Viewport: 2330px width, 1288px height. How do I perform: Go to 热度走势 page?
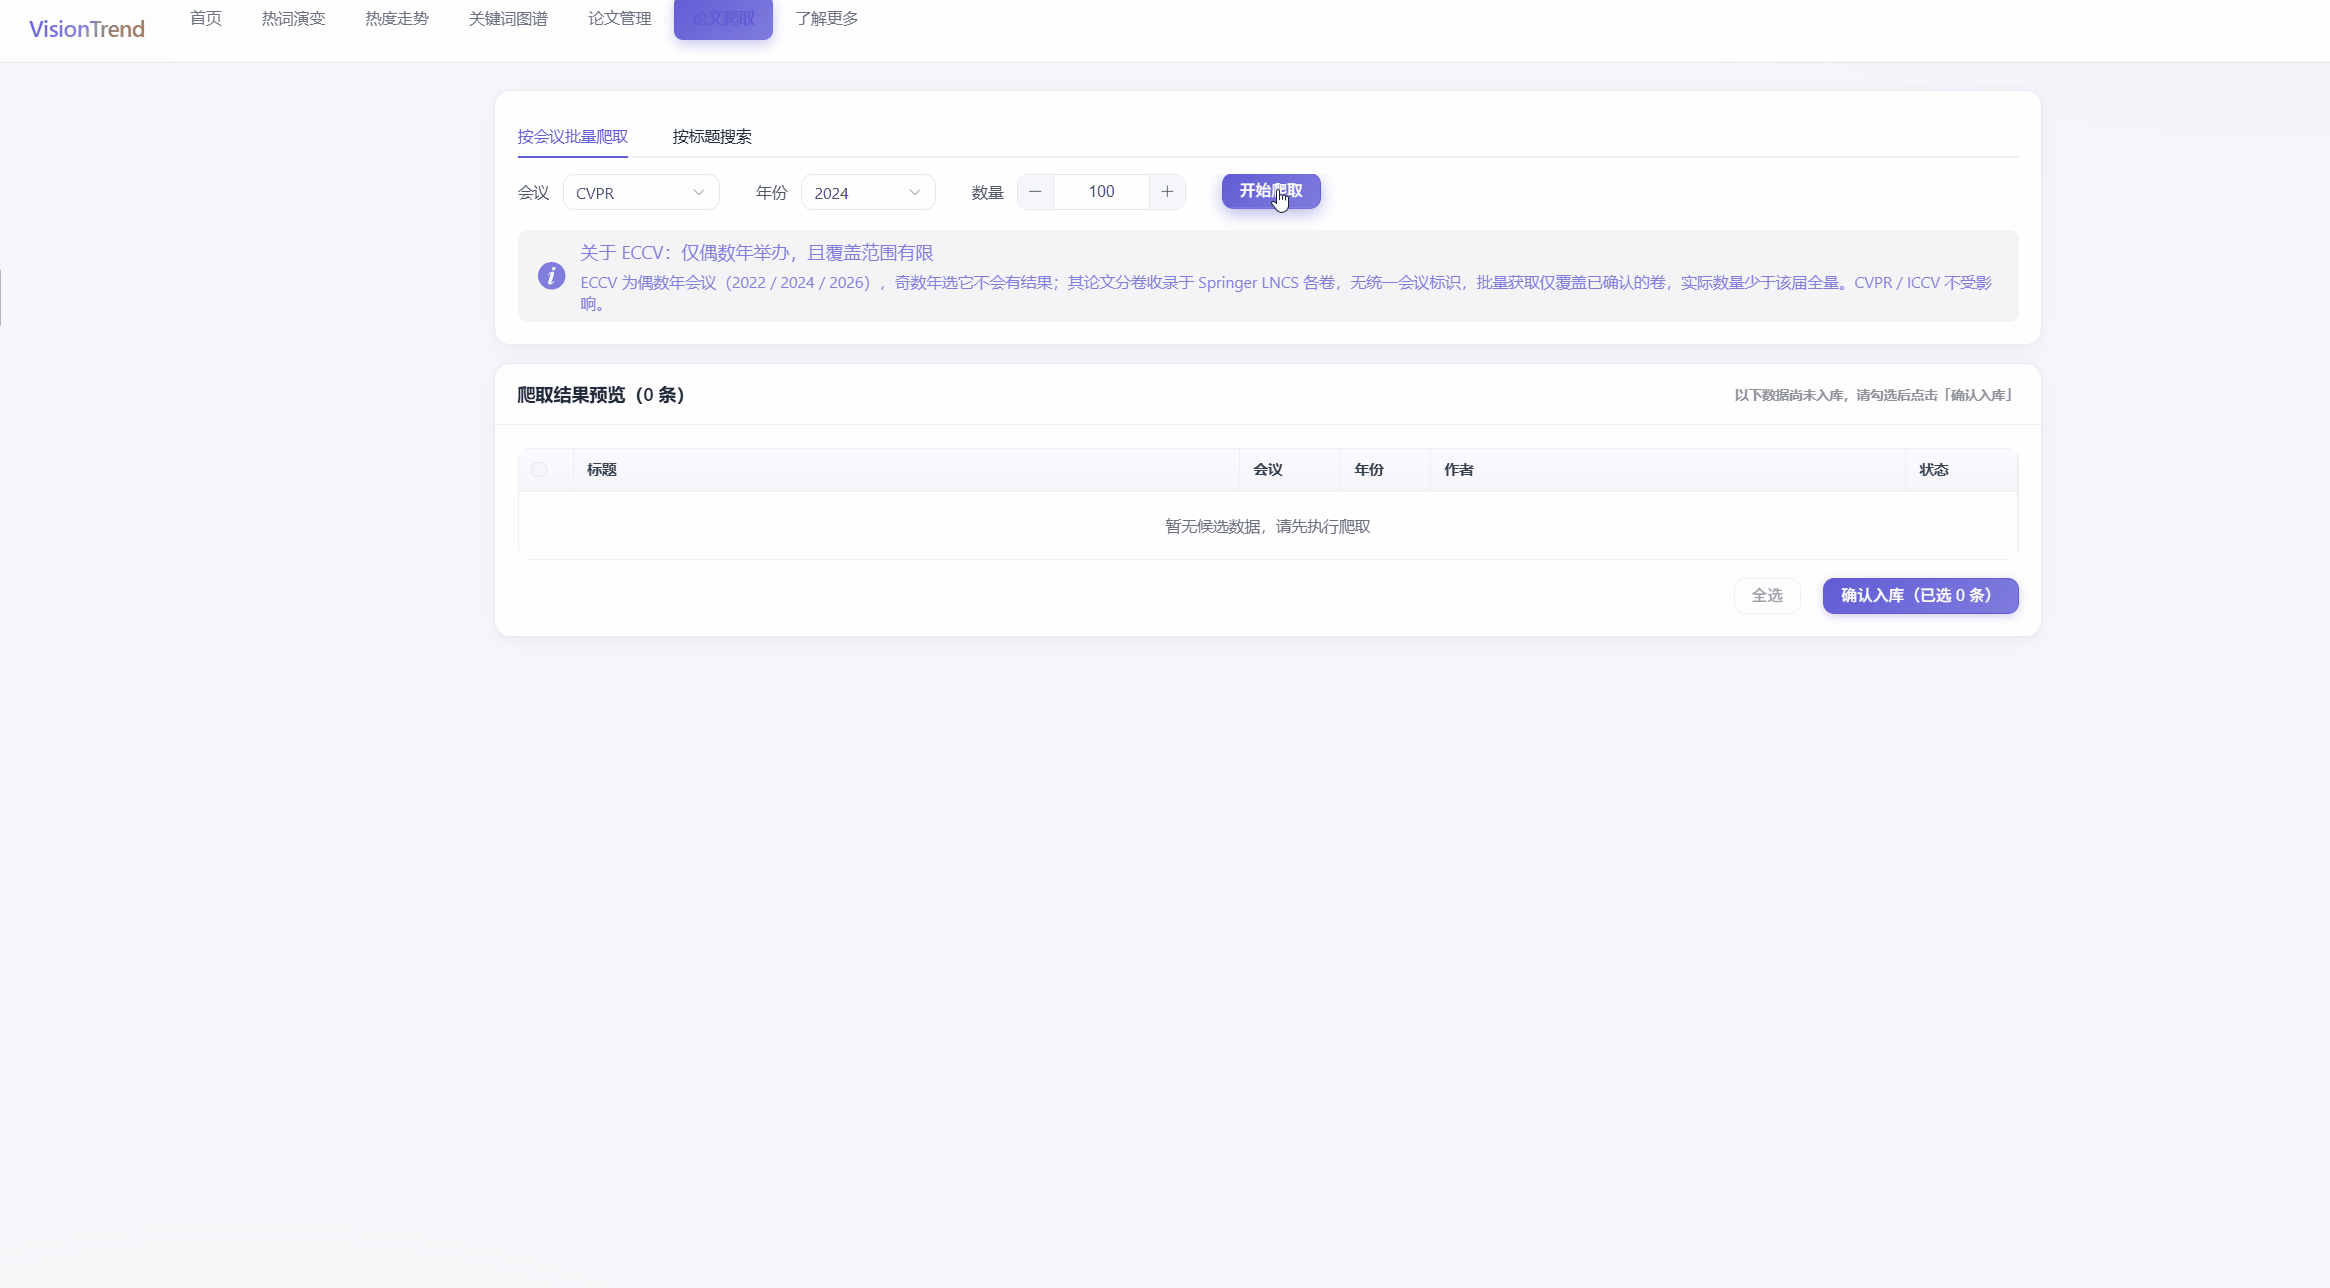coord(397,18)
